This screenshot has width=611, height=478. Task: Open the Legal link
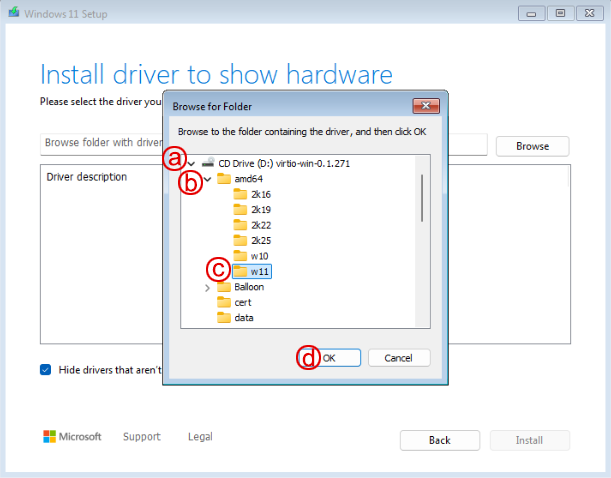(199, 437)
